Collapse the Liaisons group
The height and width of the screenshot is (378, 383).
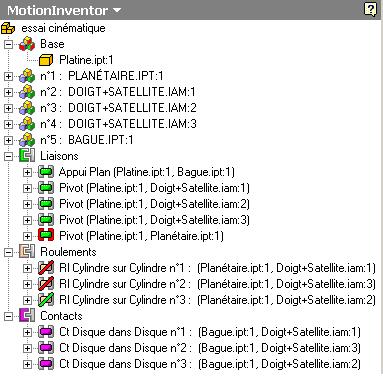pyautogui.click(x=8, y=156)
